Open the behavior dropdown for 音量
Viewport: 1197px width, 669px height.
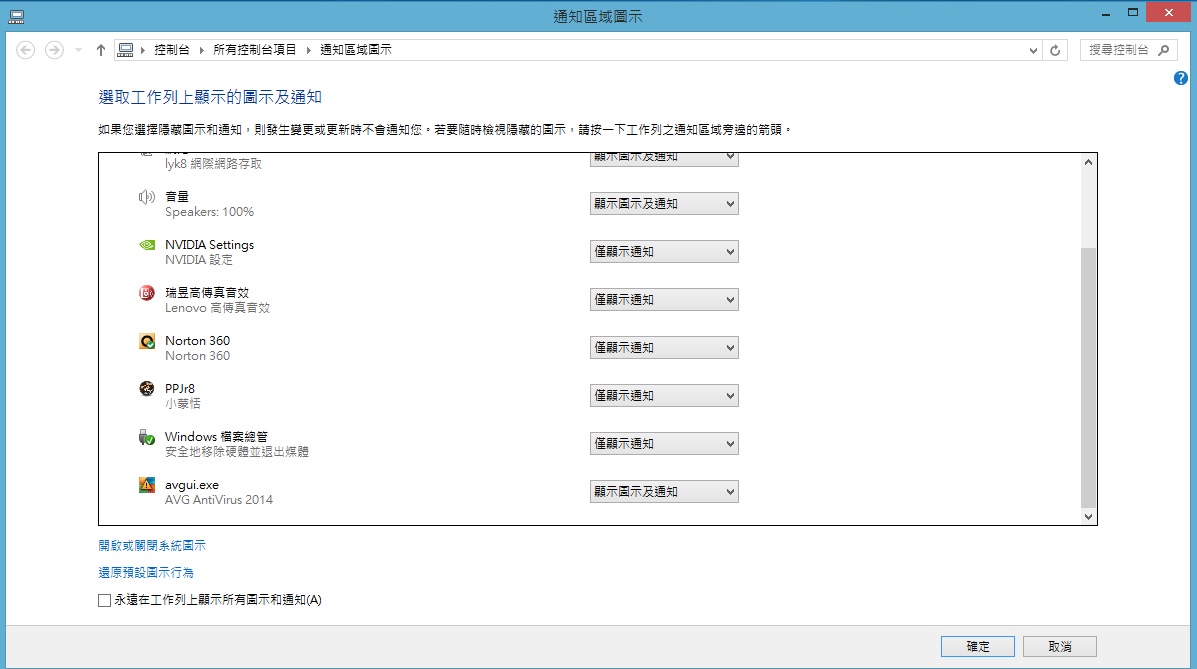coord(664,204)
